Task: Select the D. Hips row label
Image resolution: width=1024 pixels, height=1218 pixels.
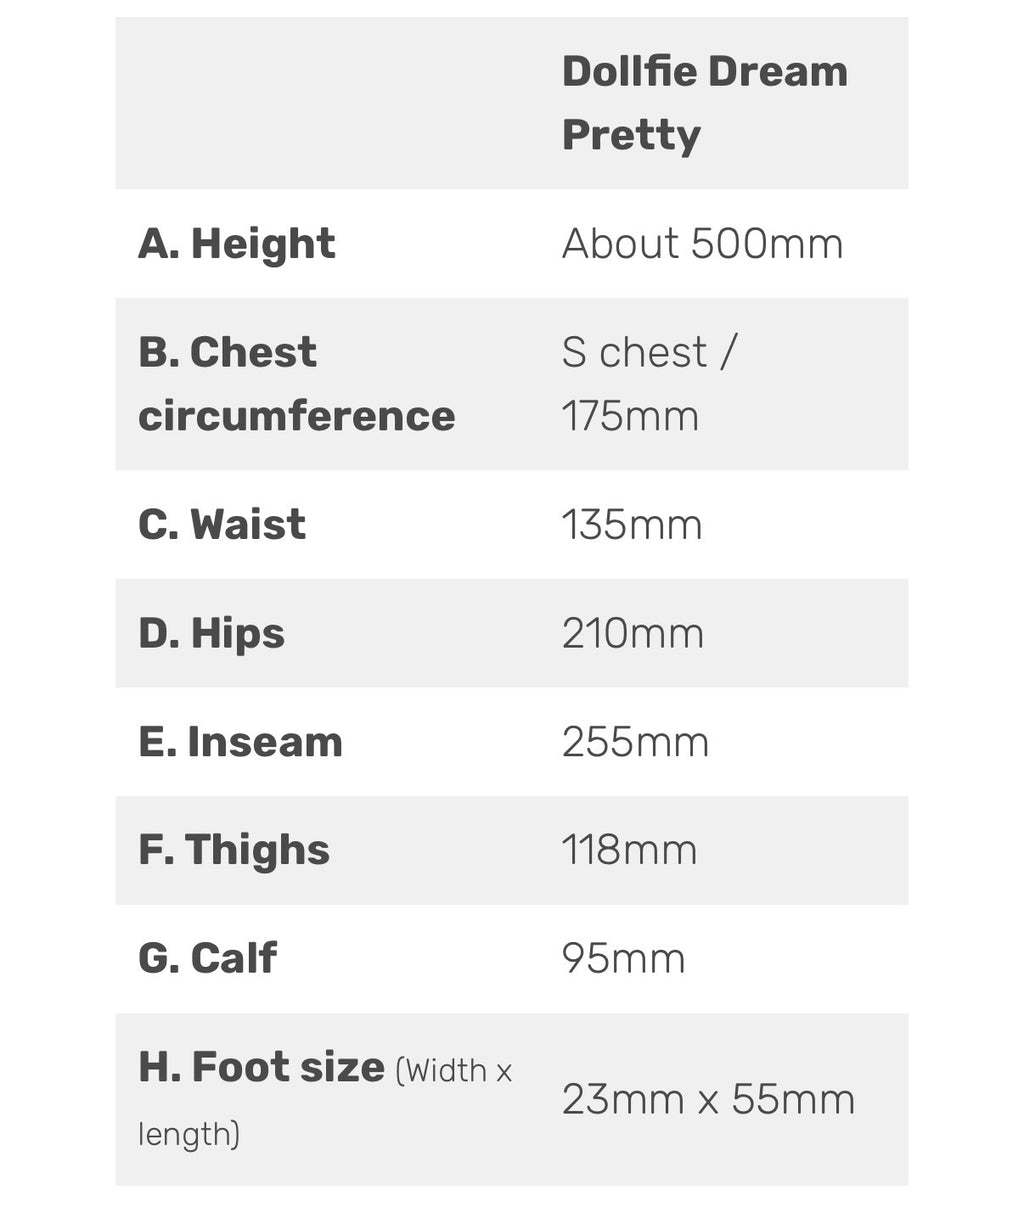Action: [212, 634]
